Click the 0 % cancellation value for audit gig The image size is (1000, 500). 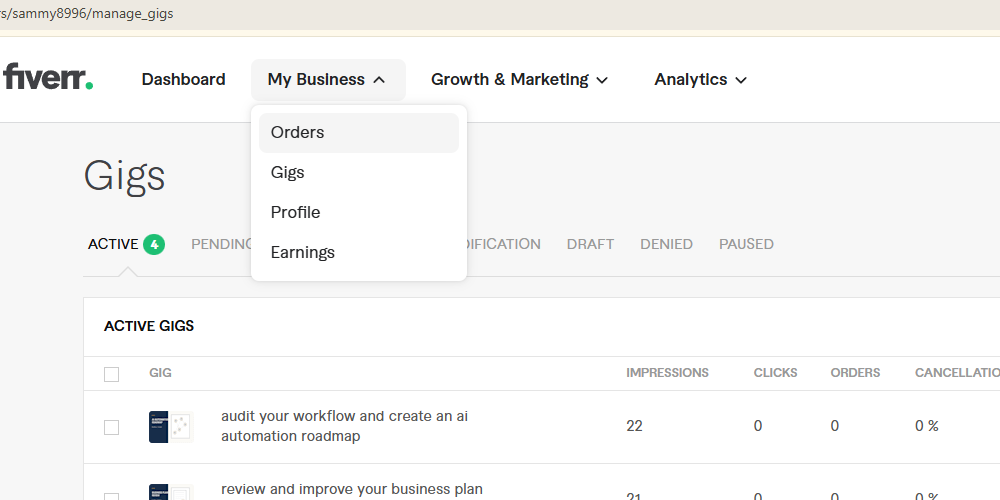point(927,426)
